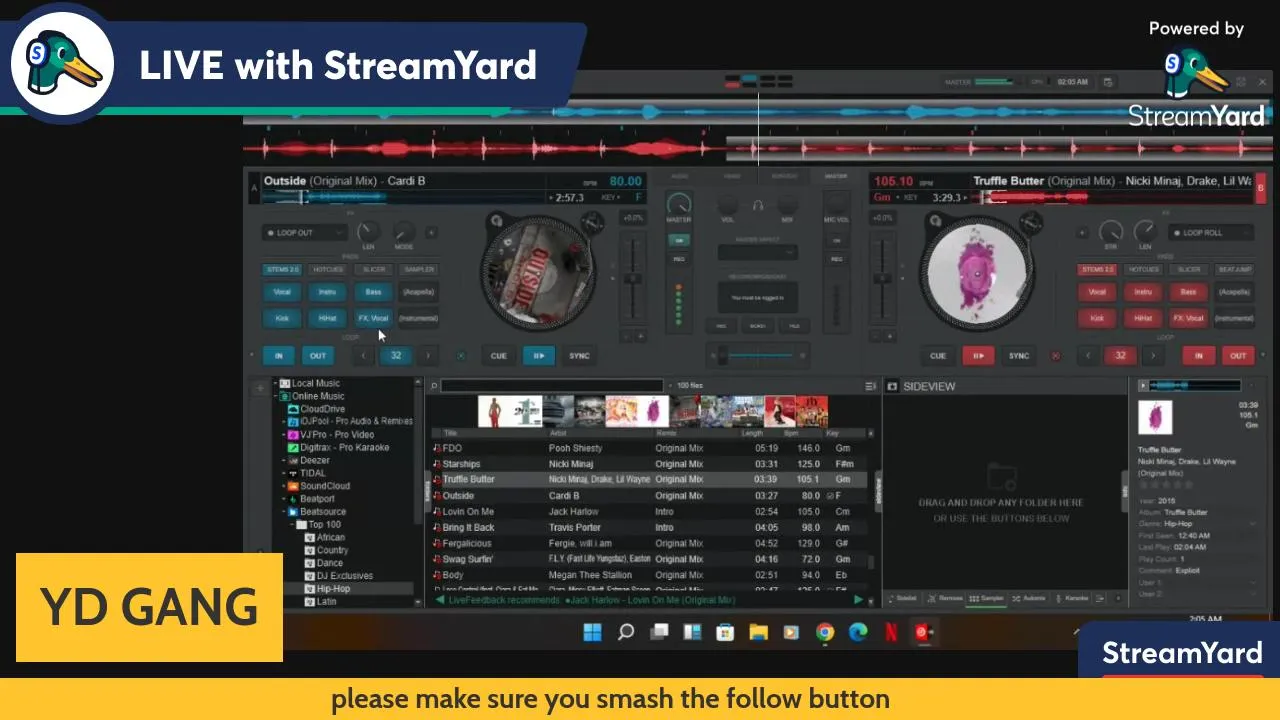Sort the track list by Artist column

click(558, 434)
